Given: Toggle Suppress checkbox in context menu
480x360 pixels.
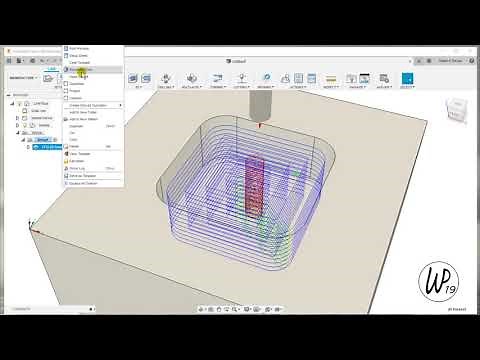Looking at the screenshot, I should click(x=66, y=84).
